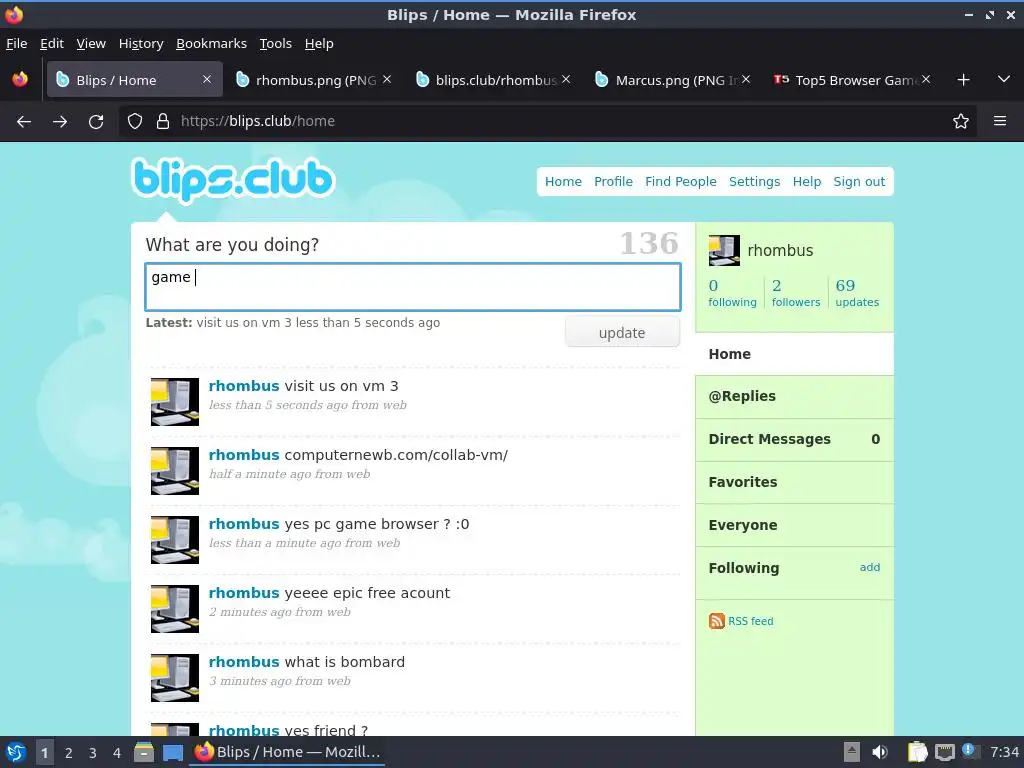Viewport: 1024px width, 768px height.
Task: Click the desktop start menu icon
Action: [x=16, y=752]
